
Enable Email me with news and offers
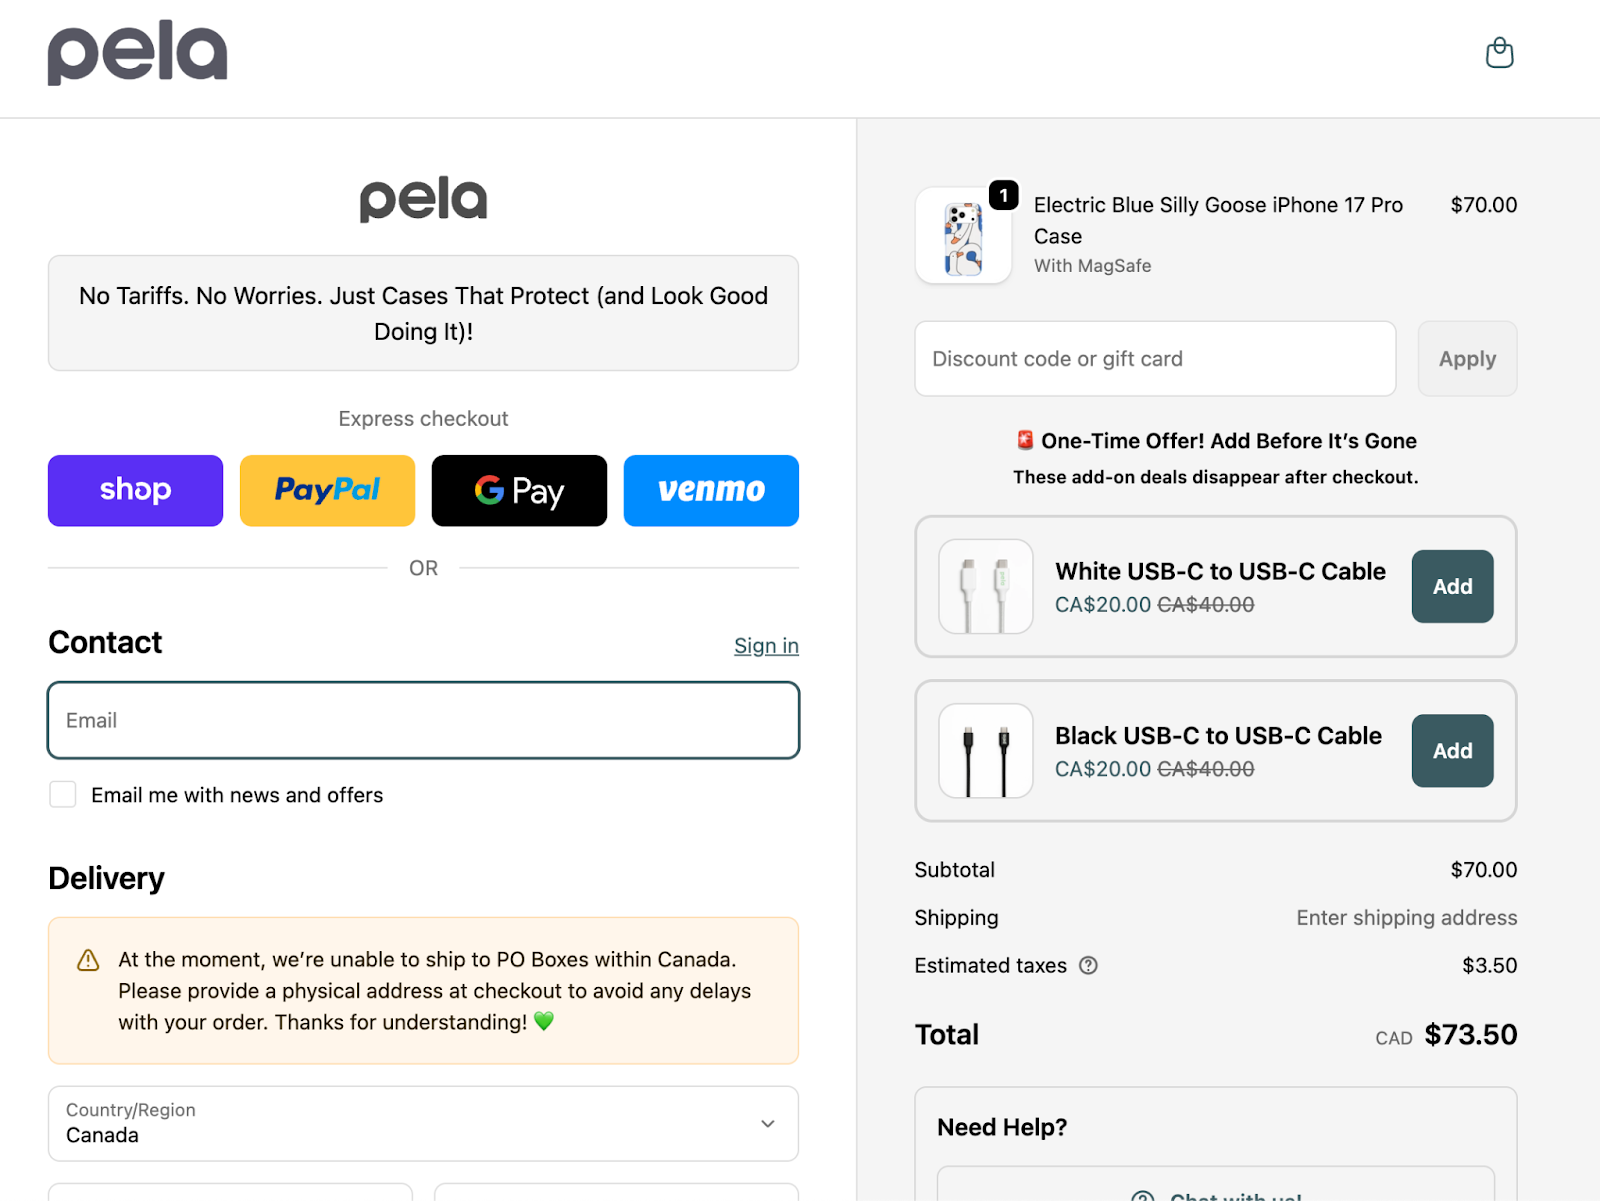point(62,794)
